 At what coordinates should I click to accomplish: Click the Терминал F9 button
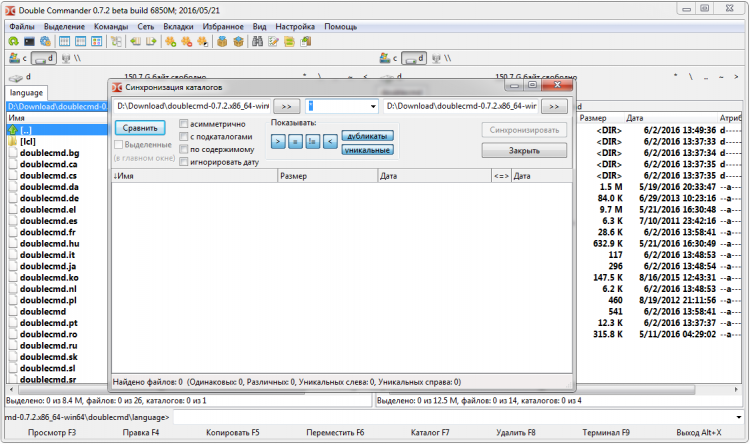(x=606, y=433)
